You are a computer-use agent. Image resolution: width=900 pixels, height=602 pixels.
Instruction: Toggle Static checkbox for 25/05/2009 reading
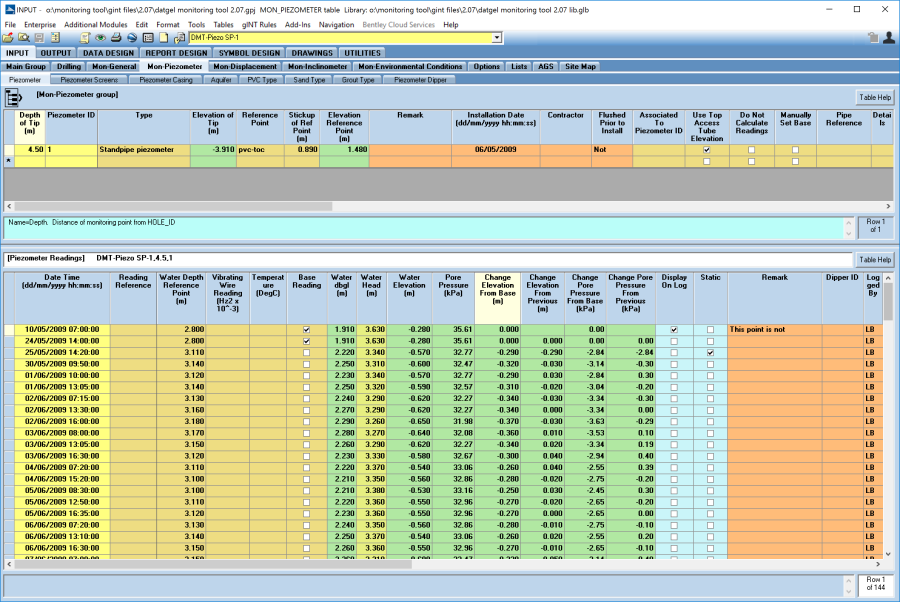tap(711, 353)
